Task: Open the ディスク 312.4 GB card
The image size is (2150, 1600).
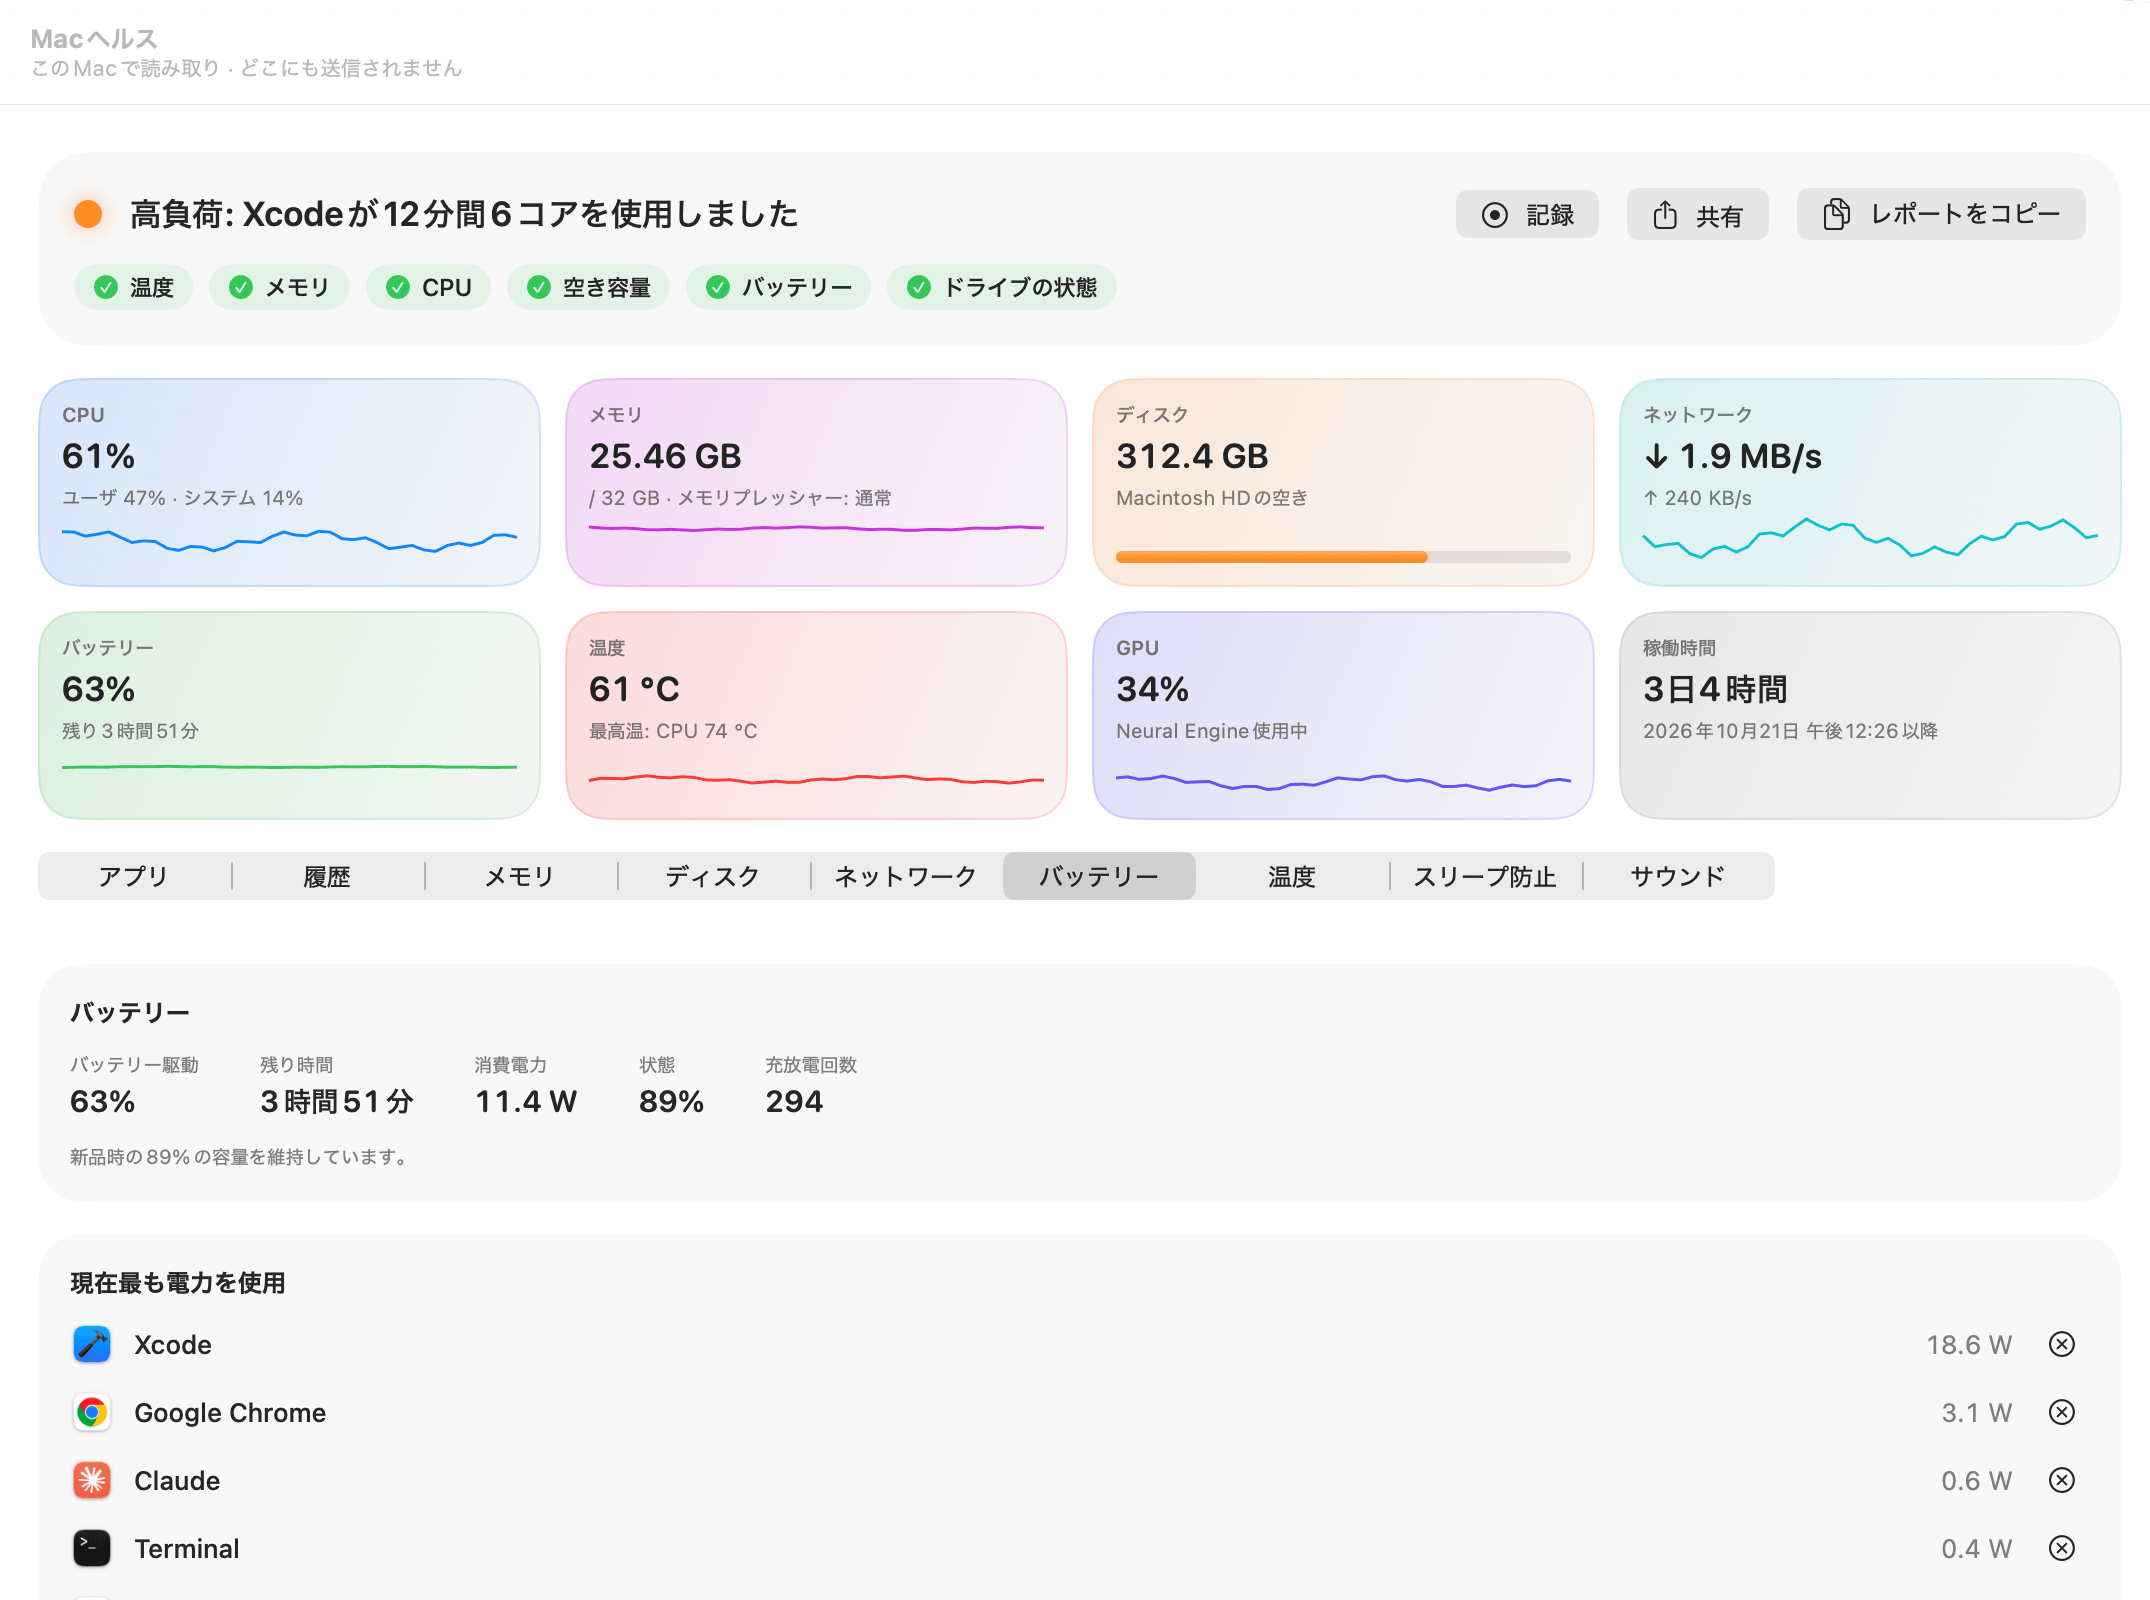Action: click(1343, 482)
